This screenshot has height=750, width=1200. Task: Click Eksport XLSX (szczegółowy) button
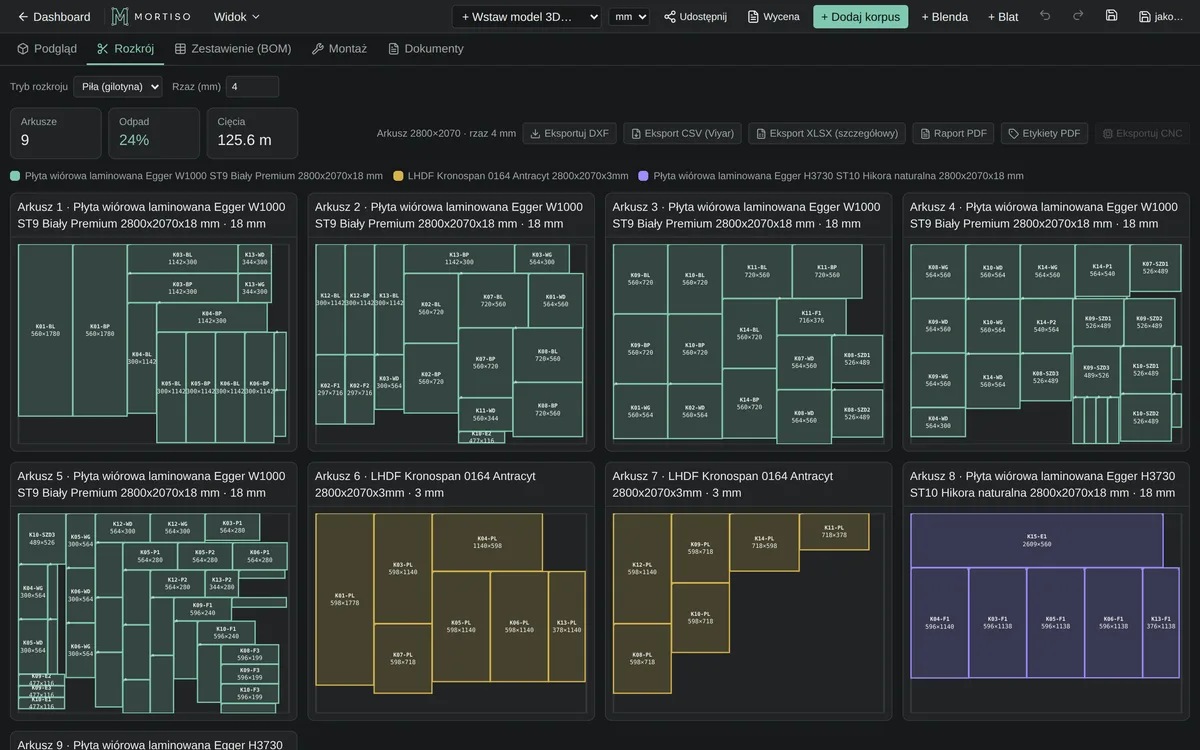[x=827, y=133]
